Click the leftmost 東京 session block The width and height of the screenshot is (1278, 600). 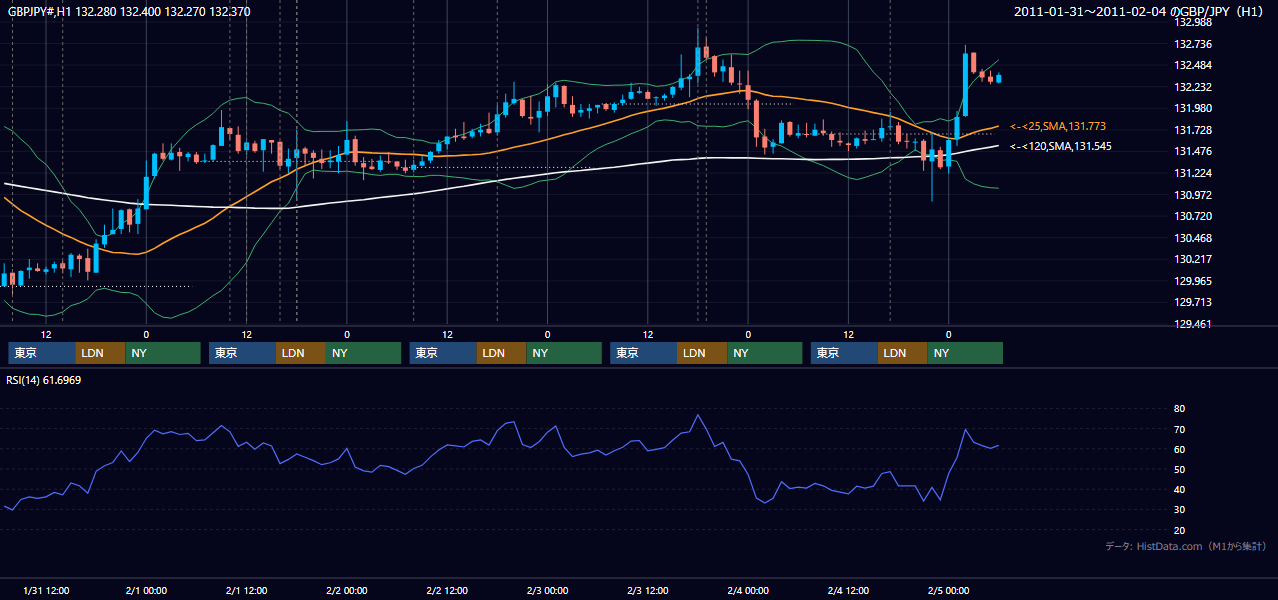tap(42, 353)
